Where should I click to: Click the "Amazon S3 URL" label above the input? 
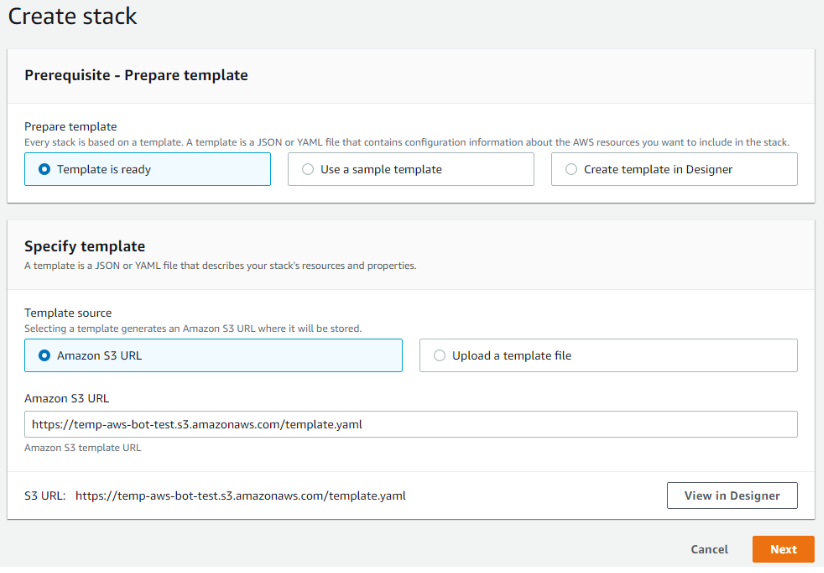(66, 398)
